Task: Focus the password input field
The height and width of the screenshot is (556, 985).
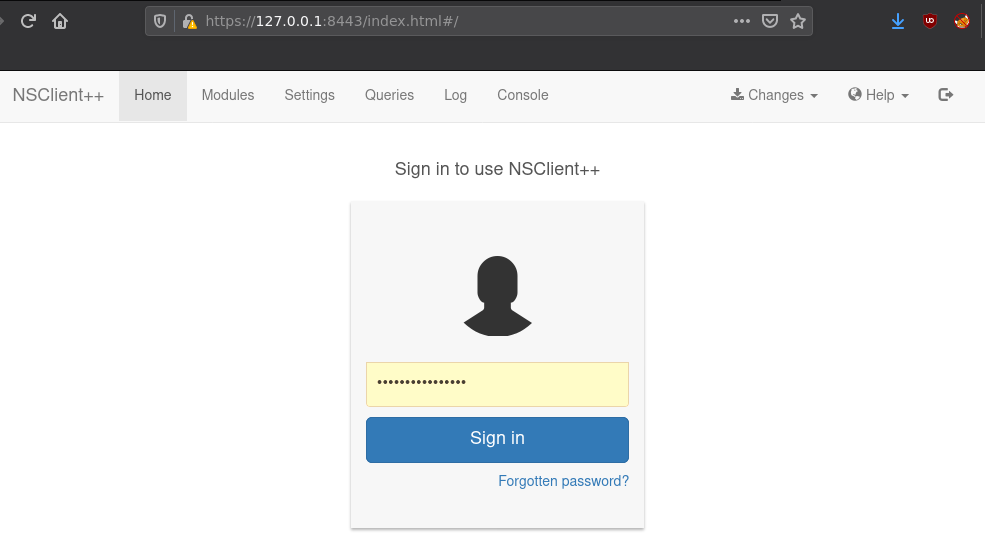Action: pos(497,384)
